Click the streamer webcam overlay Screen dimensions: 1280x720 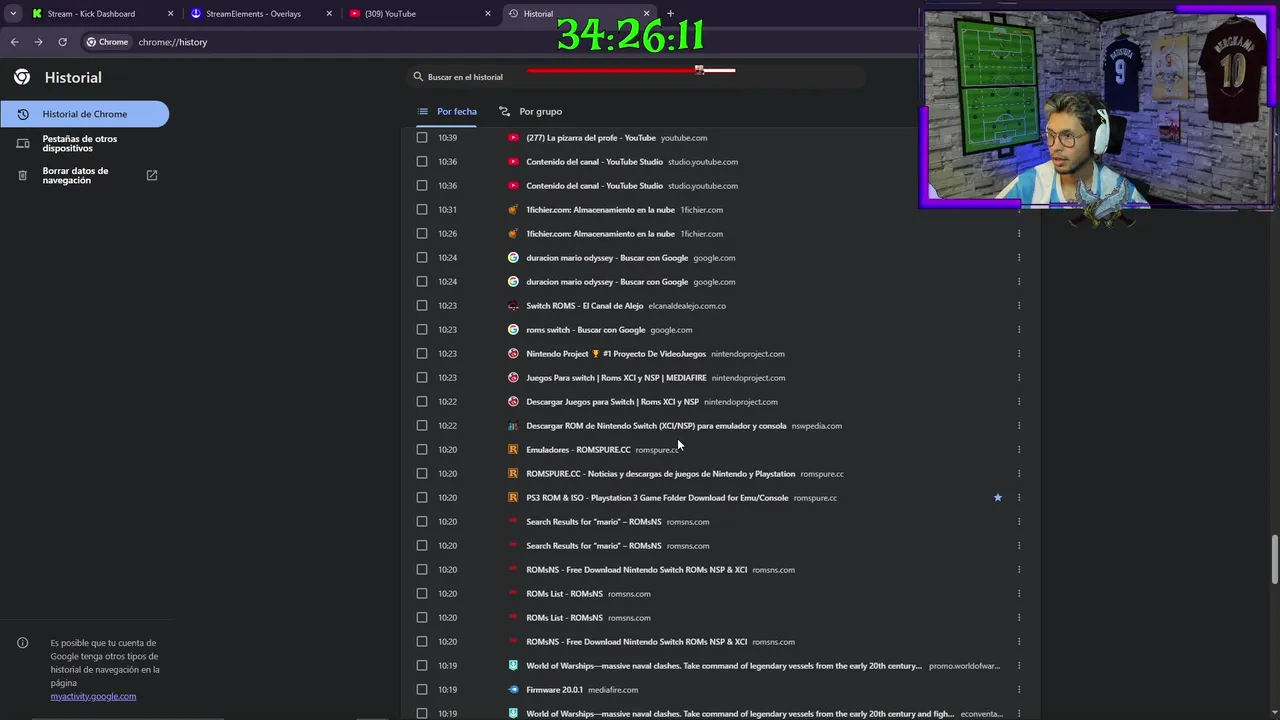pos(1097,107)
